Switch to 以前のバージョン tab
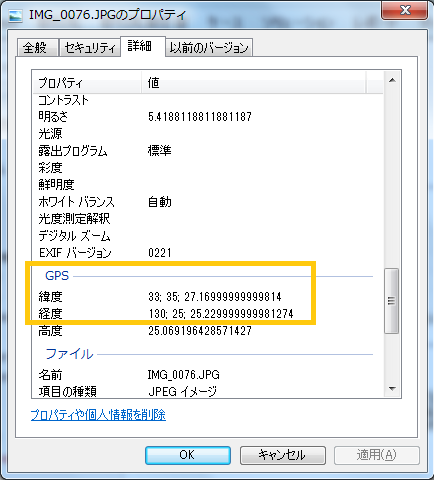Screen dimensions: 434x480 [209, 48]
